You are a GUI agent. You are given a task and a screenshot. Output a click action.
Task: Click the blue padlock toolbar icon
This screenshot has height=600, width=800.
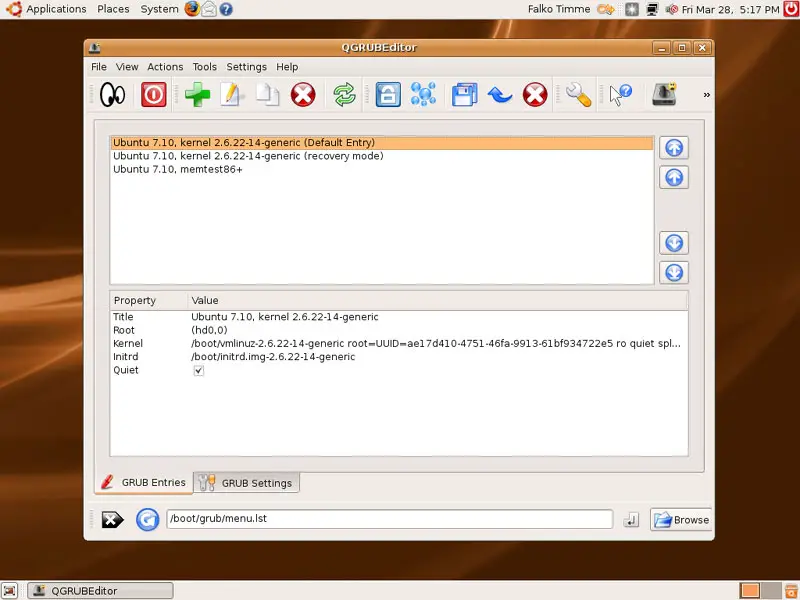388,95
